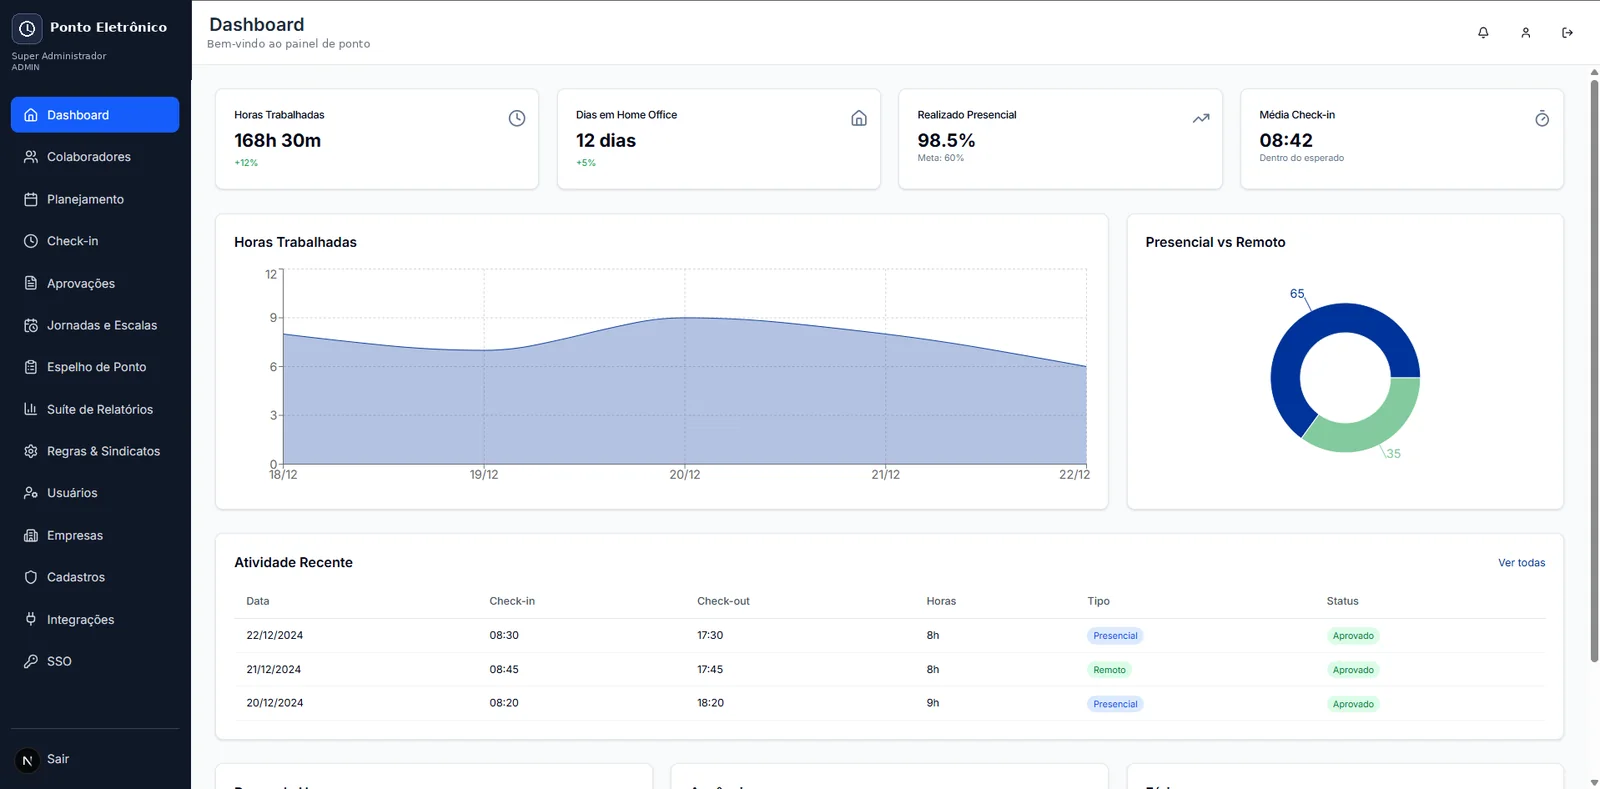Click the 21/12/2024 date cell
1600x789 pixels.
pos(274,669)
